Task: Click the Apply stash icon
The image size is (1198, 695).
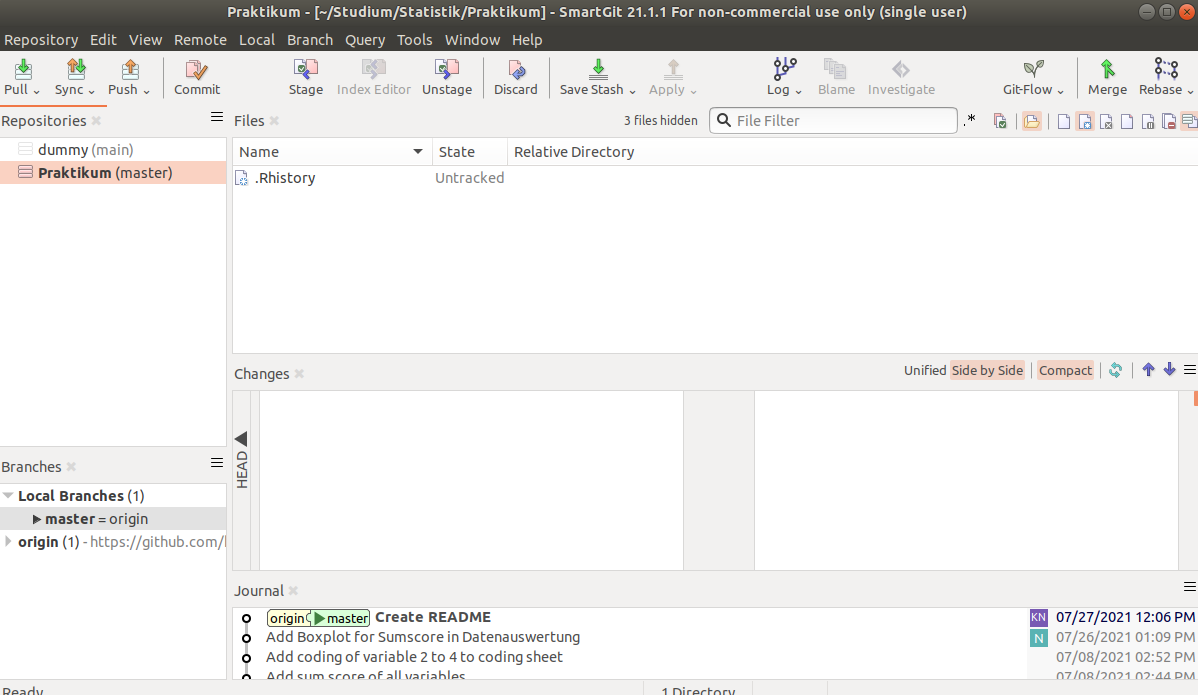Action: pyautogui.click(x=672, y=70)
